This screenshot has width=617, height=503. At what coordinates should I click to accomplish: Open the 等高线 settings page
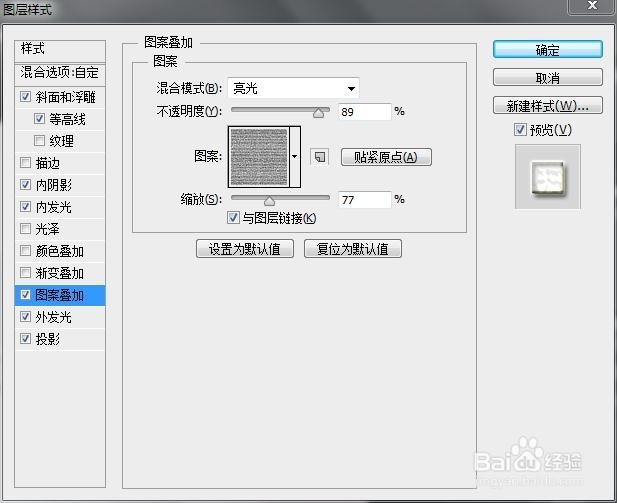(x=68, y=119)
